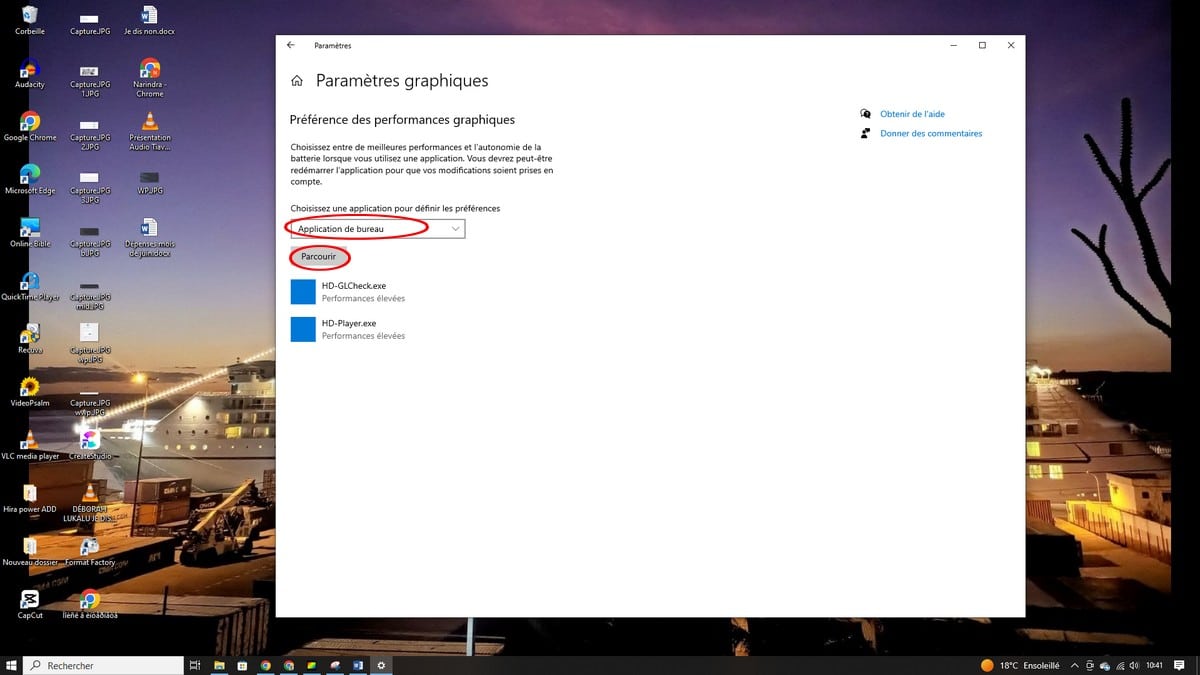The width and height of the screenshot is (1200, 675).
Task: Click the home icon beside Paramètres graphiques
Action: coord(296,81)
